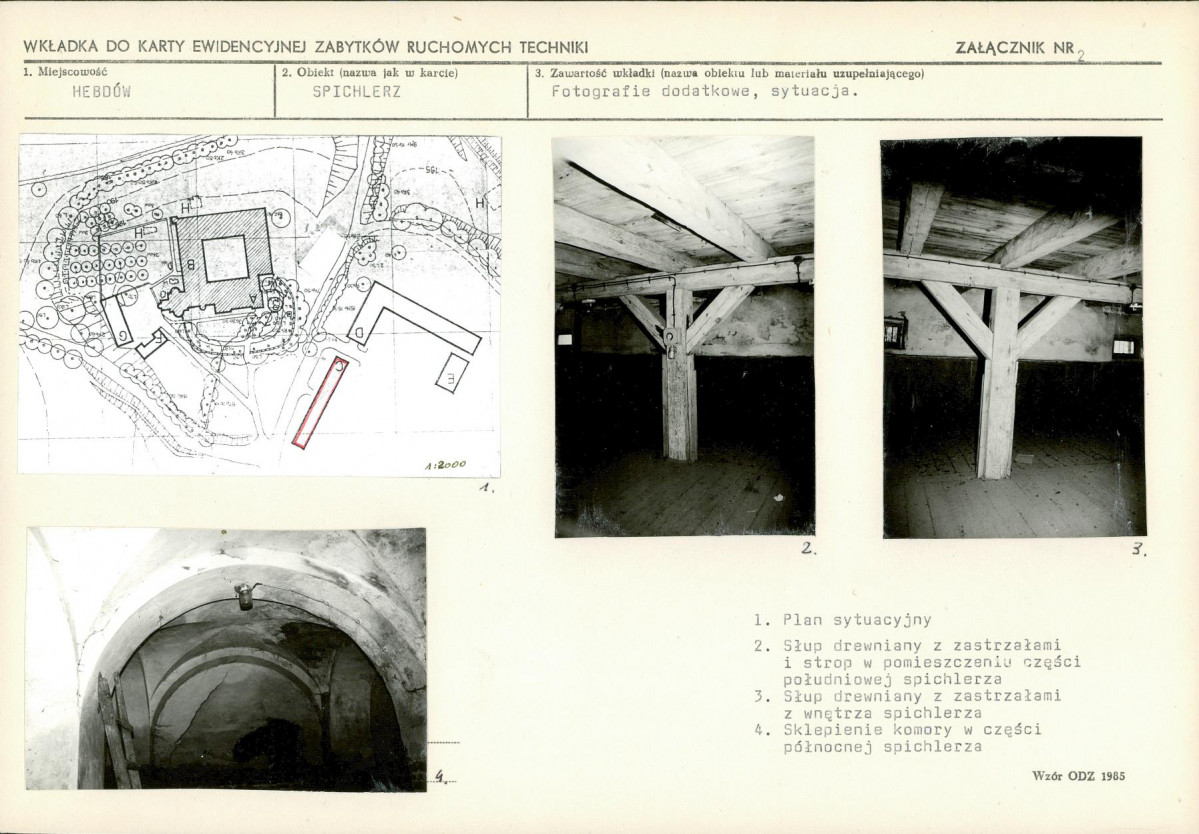
Task: Click the object value 'SPICHLERZ'
Action: coord(356,92)
